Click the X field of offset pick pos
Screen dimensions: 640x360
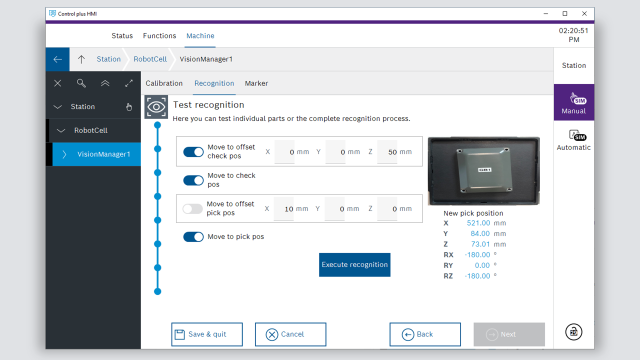tap(284, 209)
